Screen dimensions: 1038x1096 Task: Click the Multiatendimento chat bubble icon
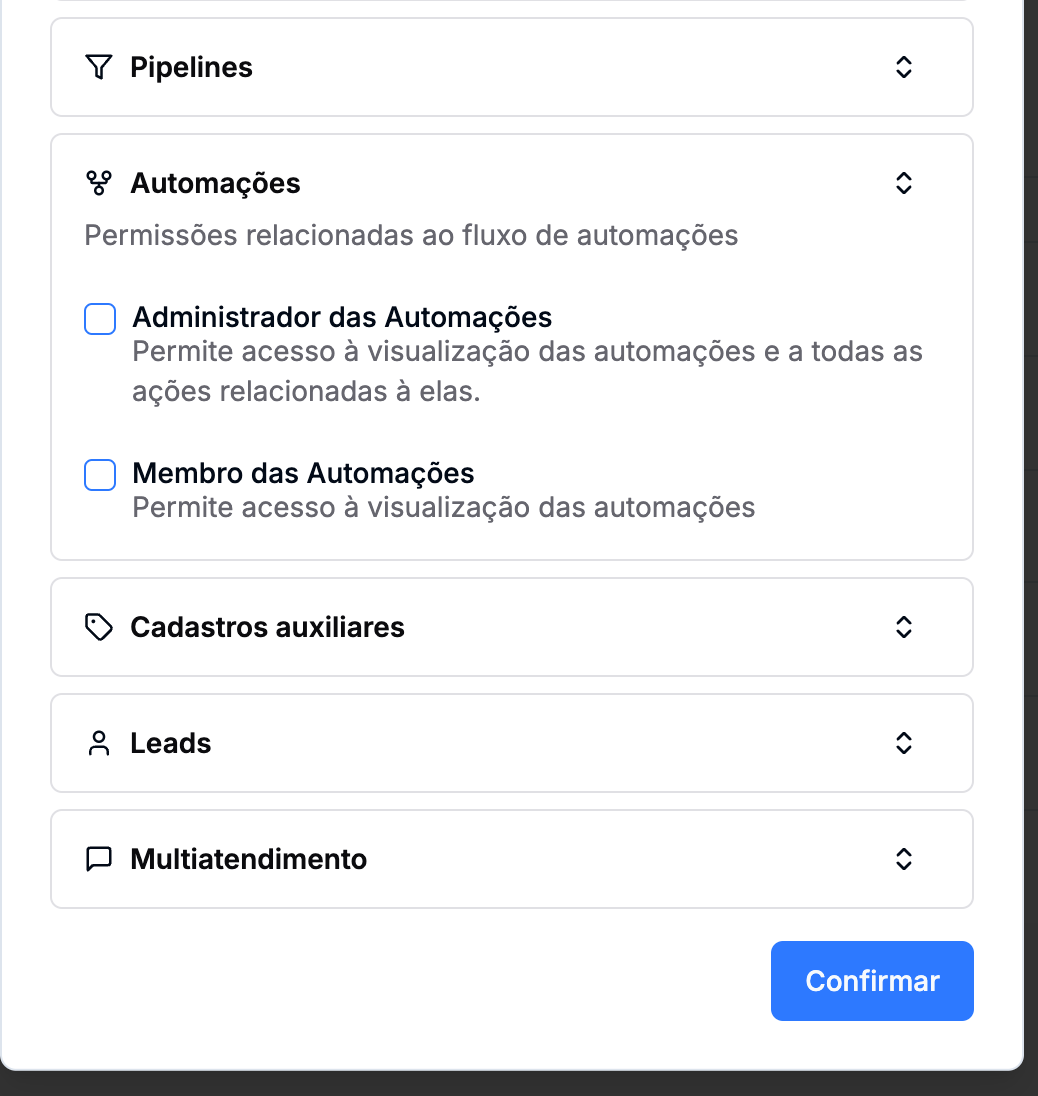click(x=98, y=859)
